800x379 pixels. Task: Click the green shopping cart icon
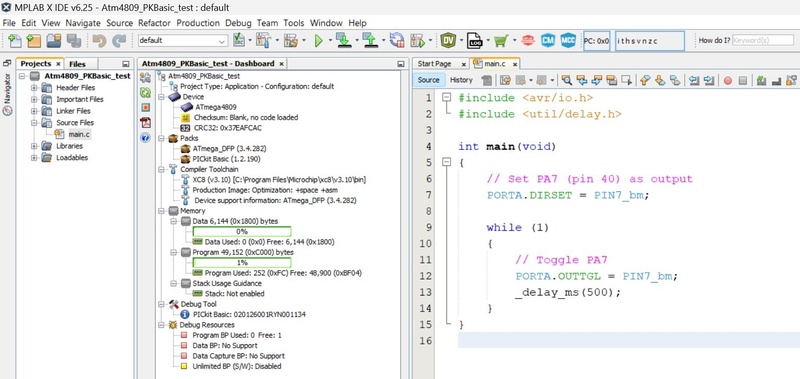coord(501,40)
